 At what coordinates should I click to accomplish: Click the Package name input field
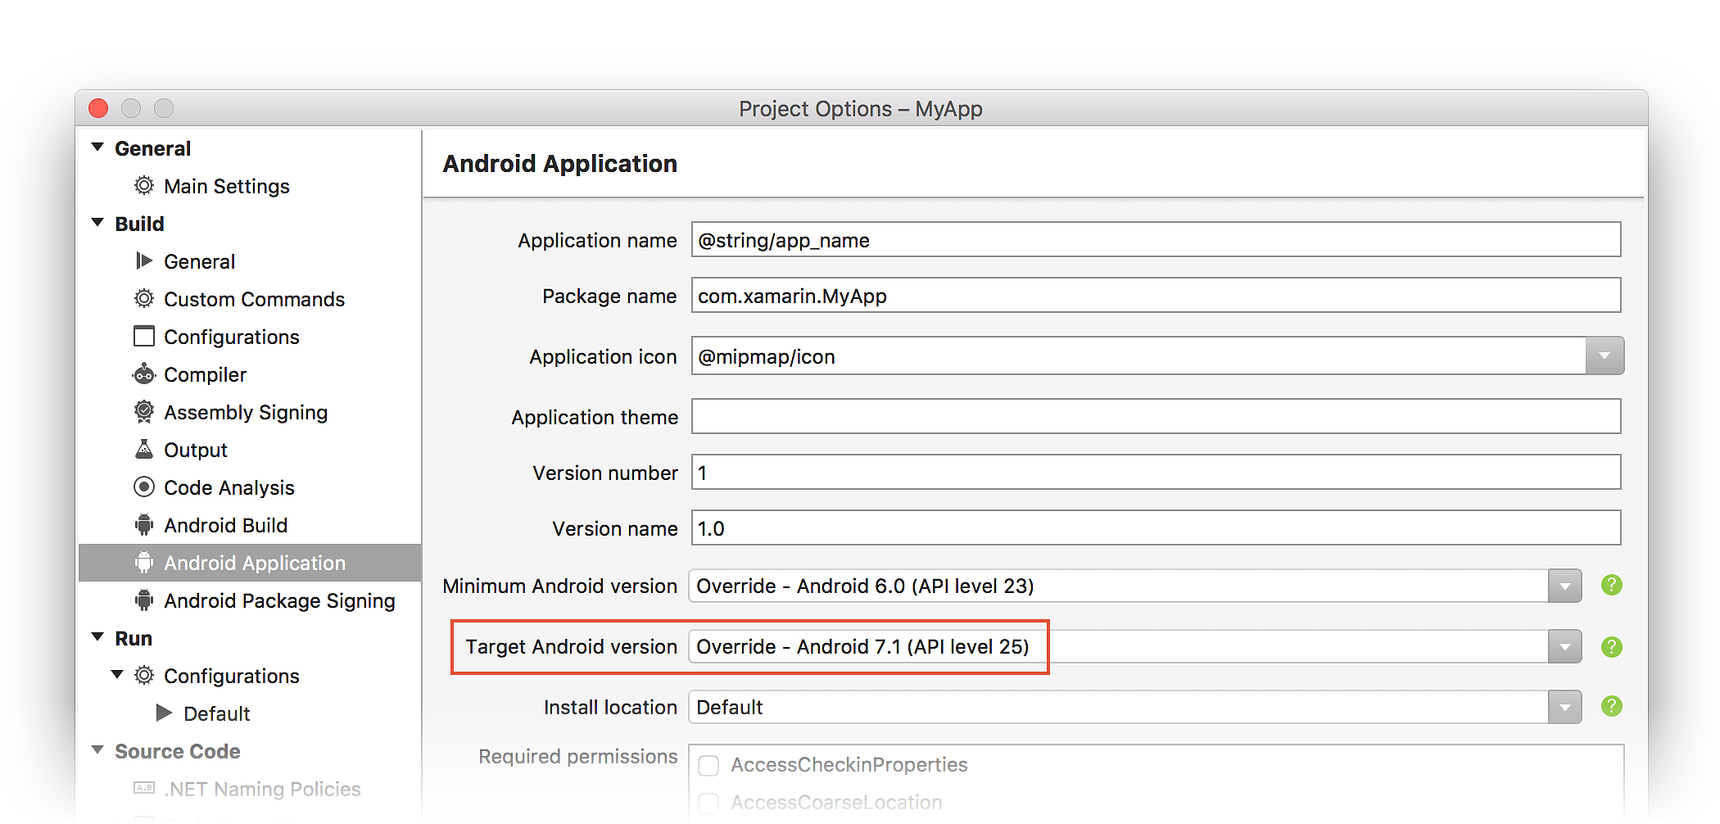1156,296
